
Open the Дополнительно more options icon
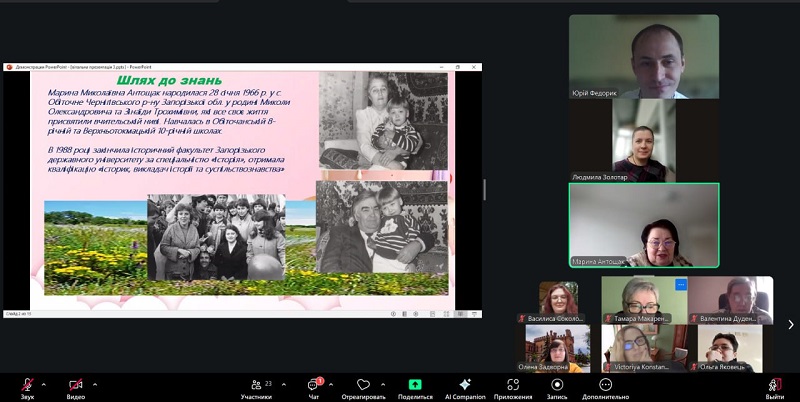click(x=606, y=385)
